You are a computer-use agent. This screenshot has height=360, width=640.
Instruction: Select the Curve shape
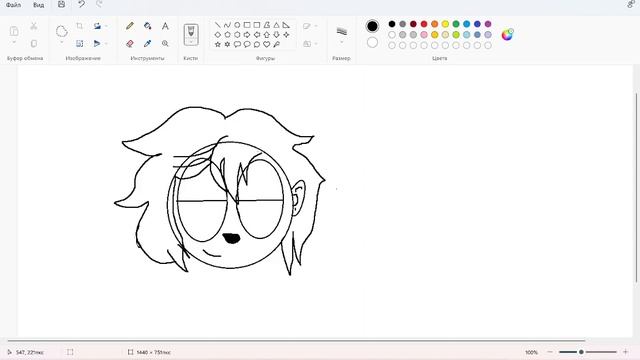(227, 25)
